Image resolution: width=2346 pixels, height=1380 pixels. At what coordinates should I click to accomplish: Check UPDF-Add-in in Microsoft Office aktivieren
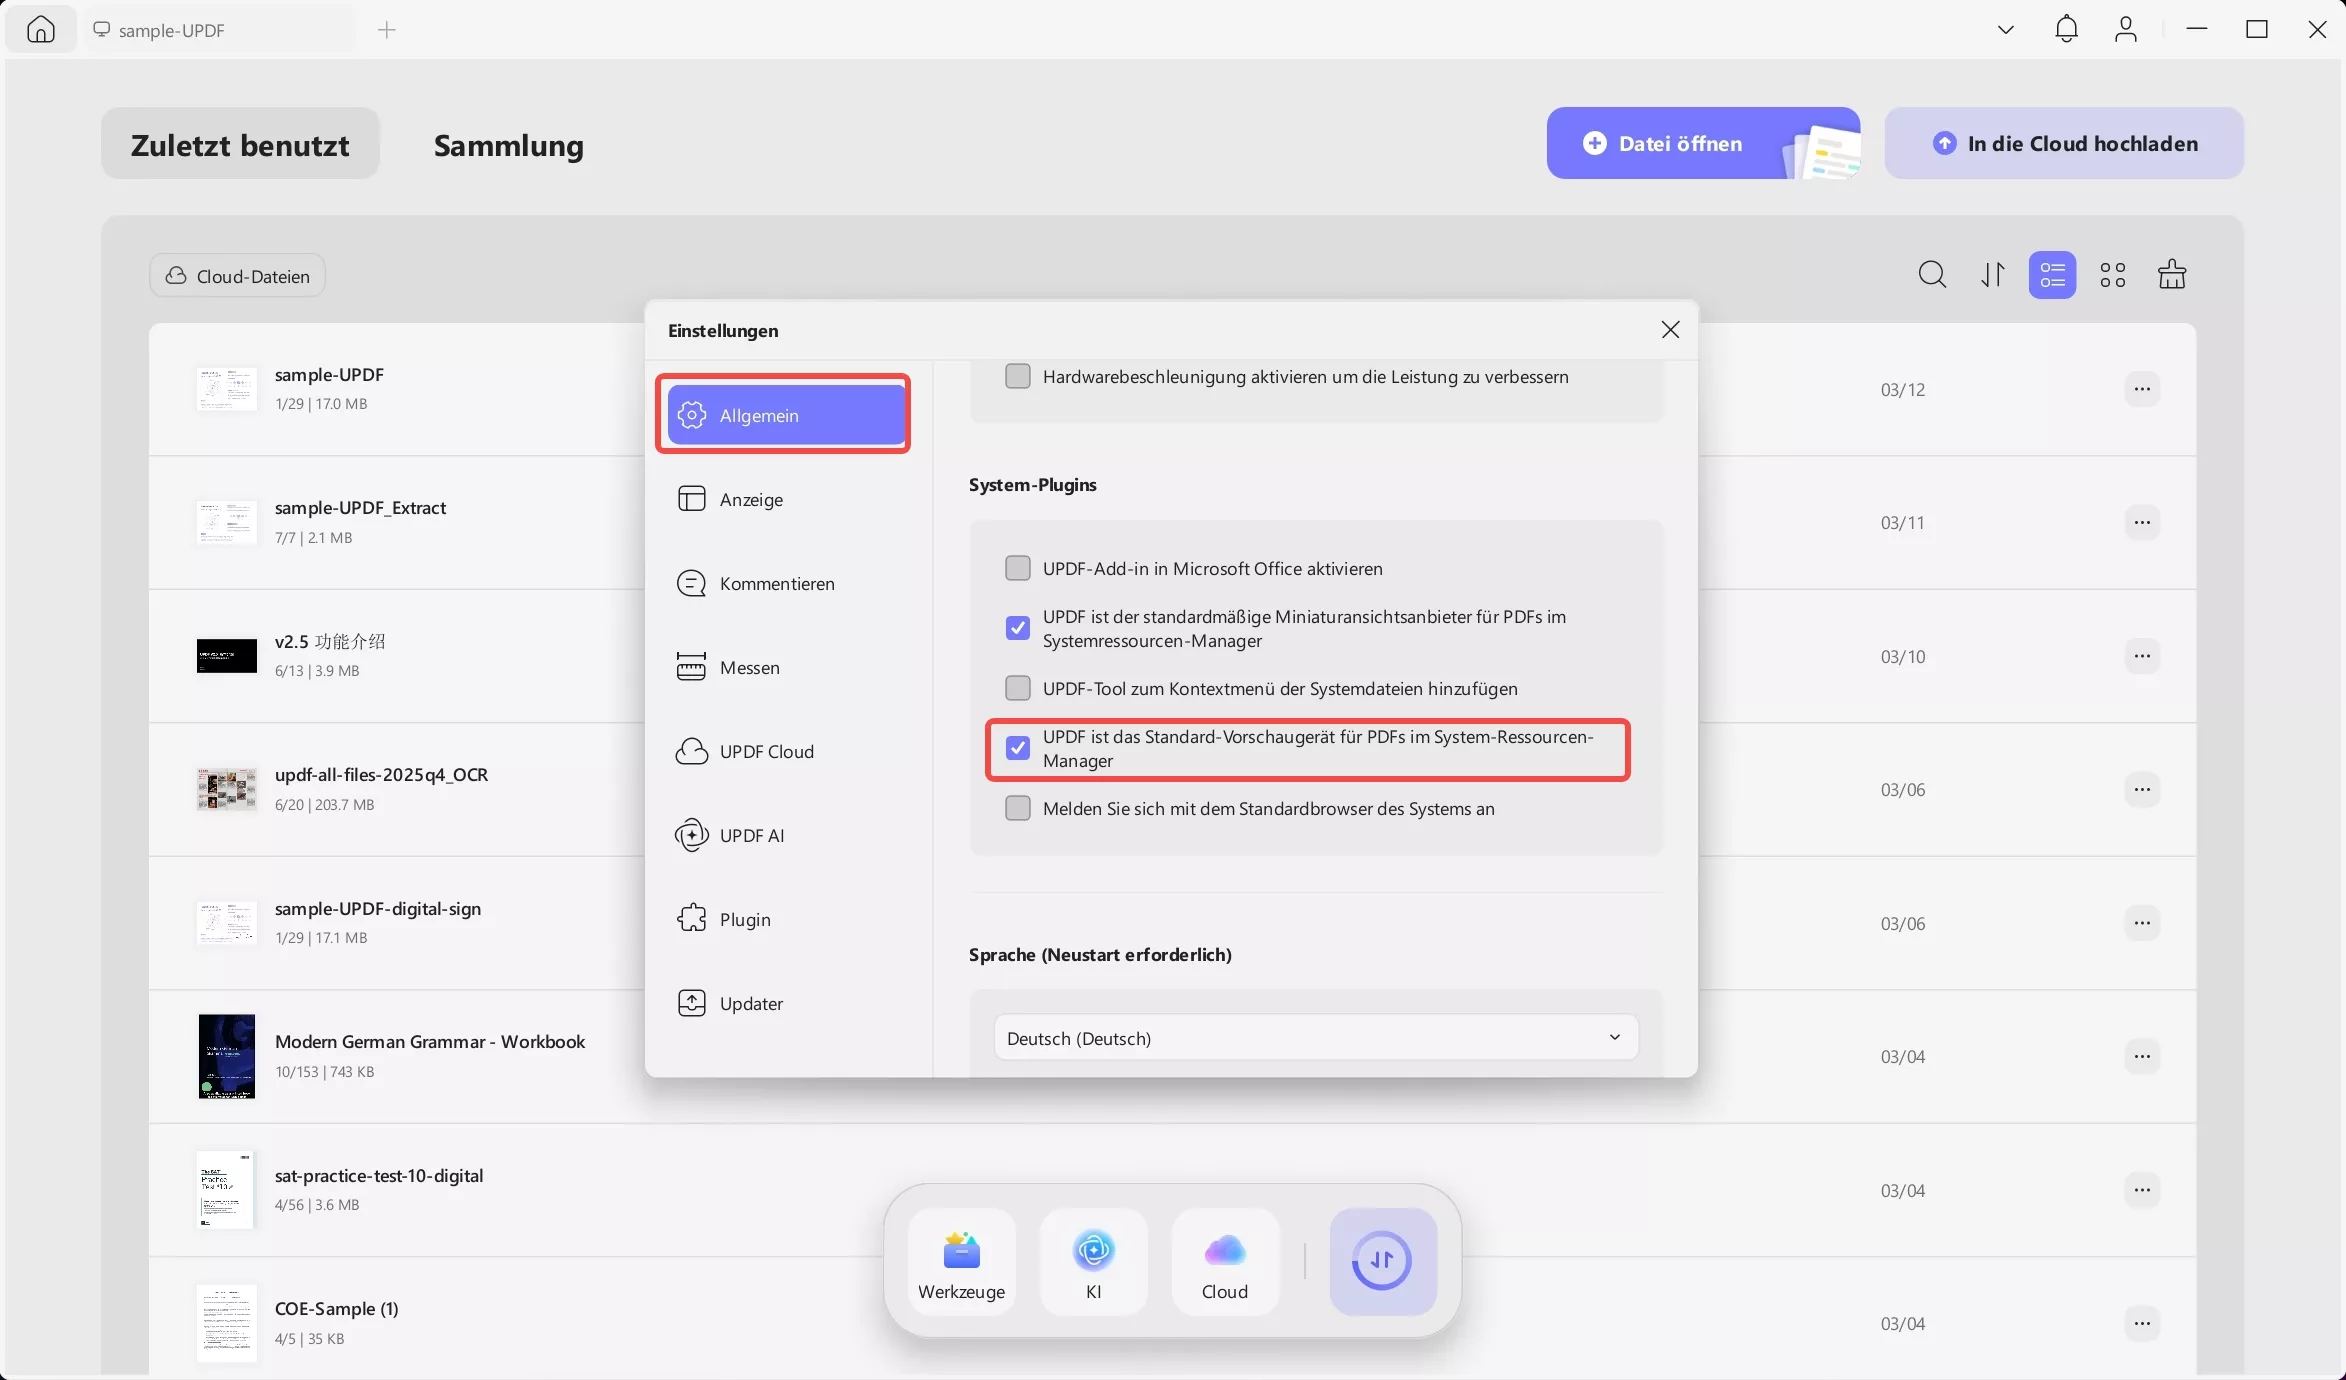click(1018, 568)
